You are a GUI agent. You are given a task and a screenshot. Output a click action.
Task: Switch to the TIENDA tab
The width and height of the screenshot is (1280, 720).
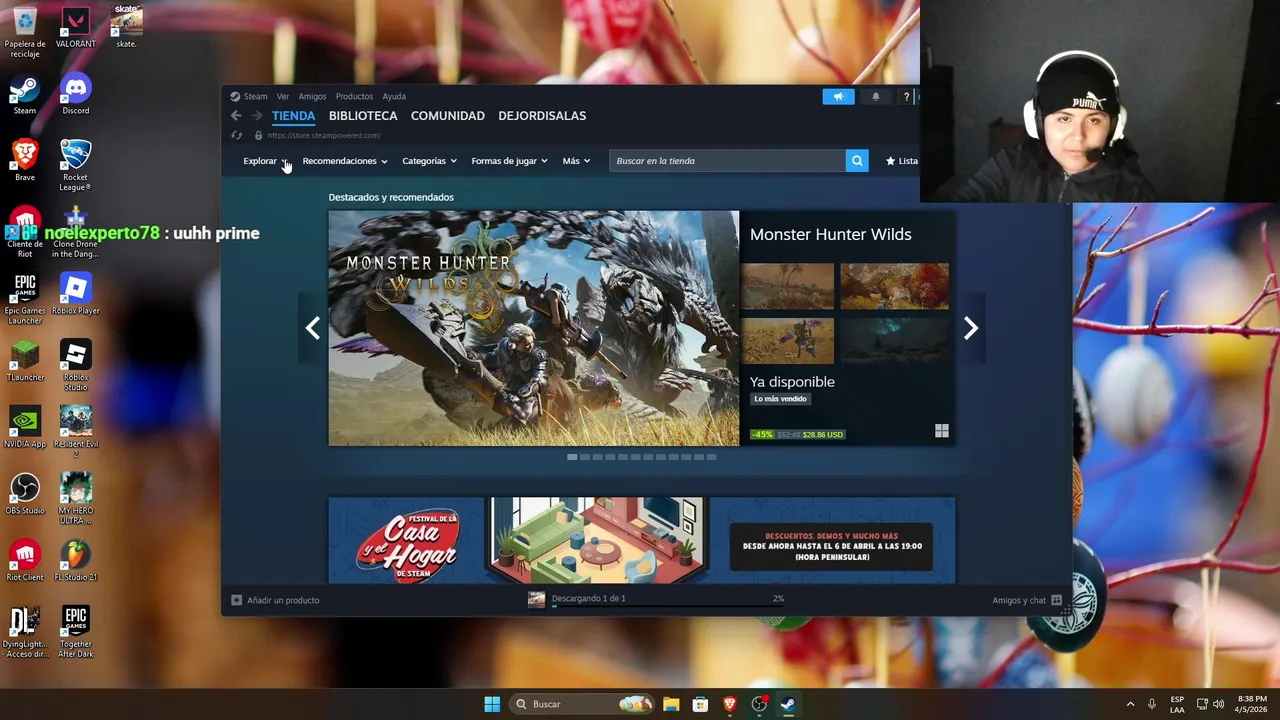click(294, 116)
